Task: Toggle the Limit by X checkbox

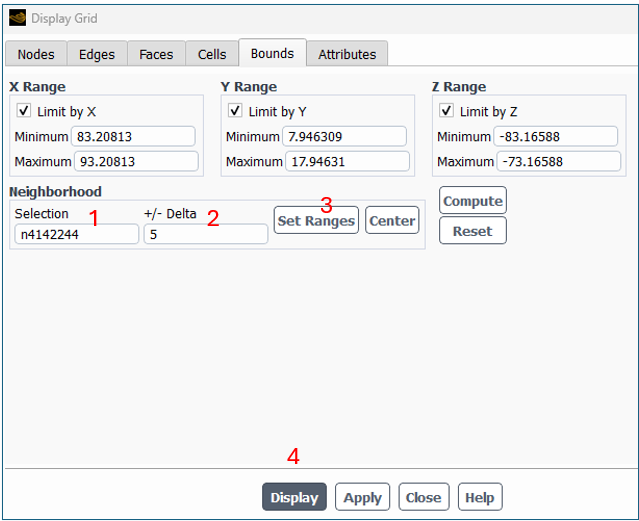Action: (x=24, y=111)
